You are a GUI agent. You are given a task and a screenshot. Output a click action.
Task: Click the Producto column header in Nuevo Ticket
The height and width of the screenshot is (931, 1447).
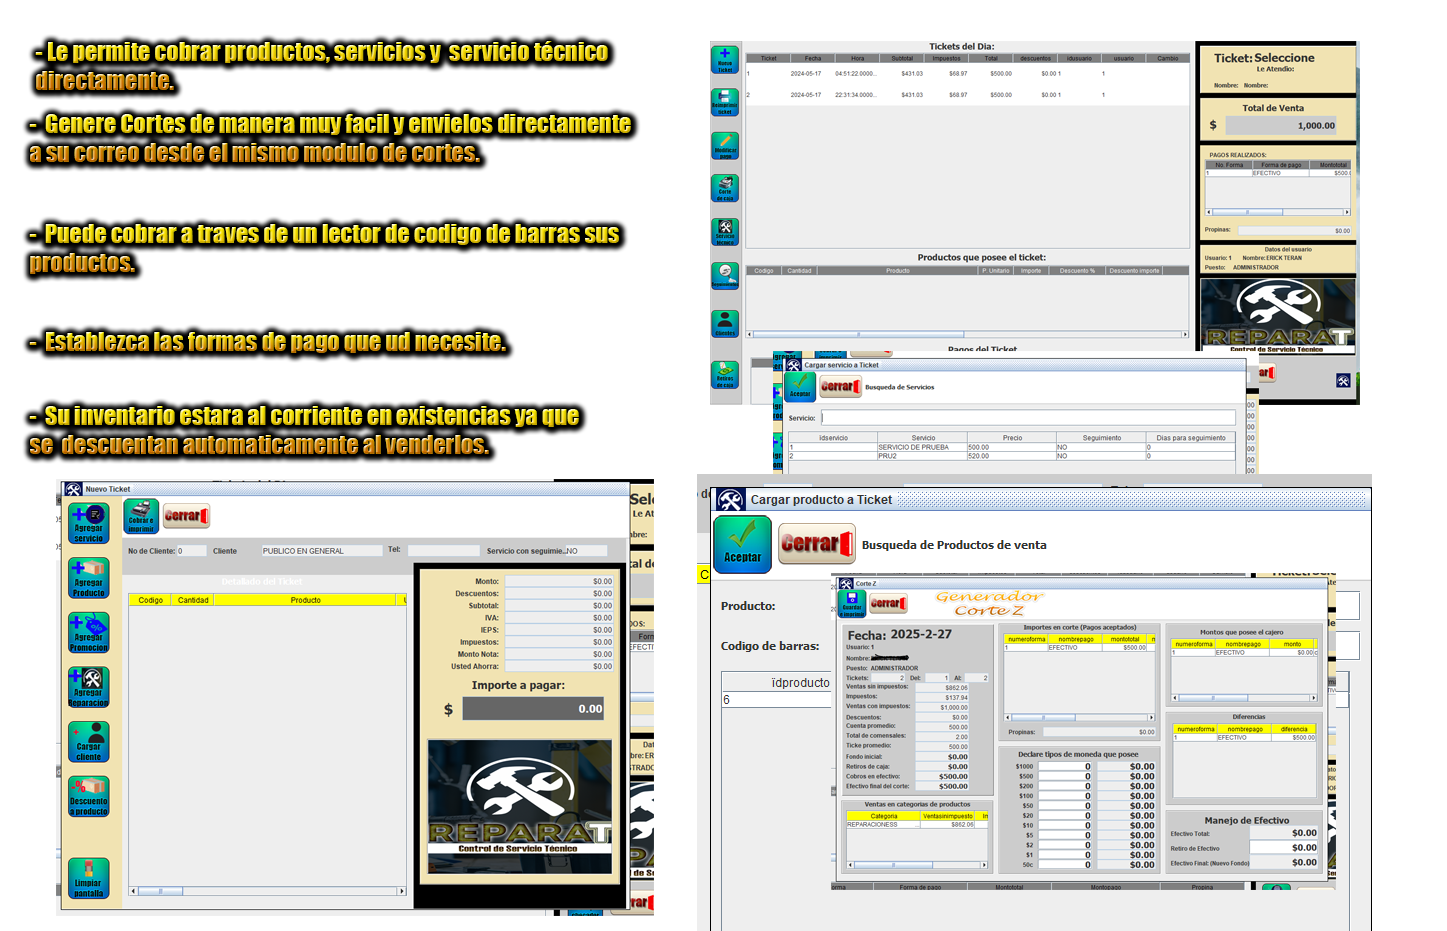pyautogui.click(x=305, y=600)
